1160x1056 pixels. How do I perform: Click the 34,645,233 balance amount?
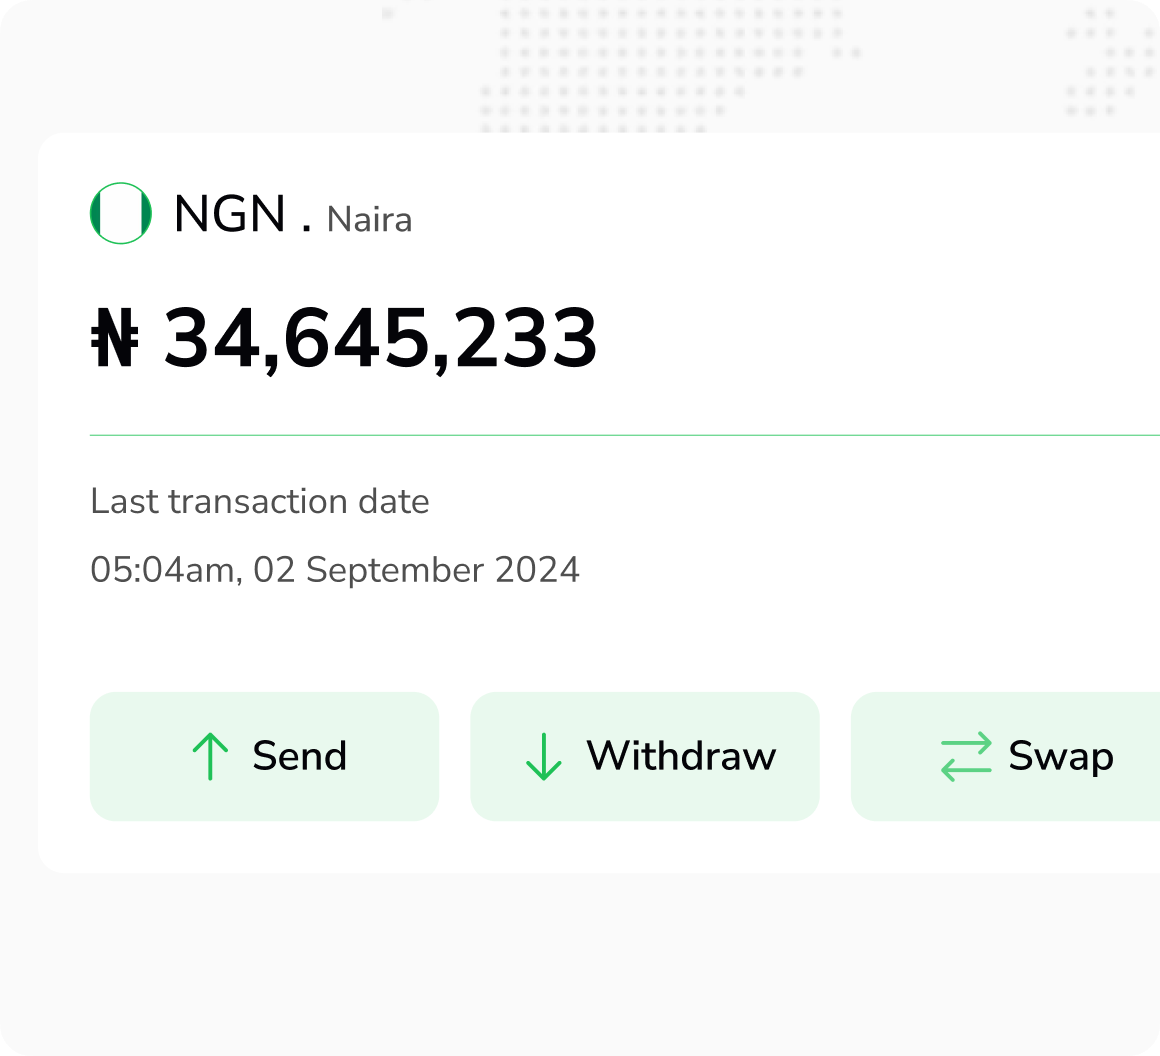tap(381, 339)
